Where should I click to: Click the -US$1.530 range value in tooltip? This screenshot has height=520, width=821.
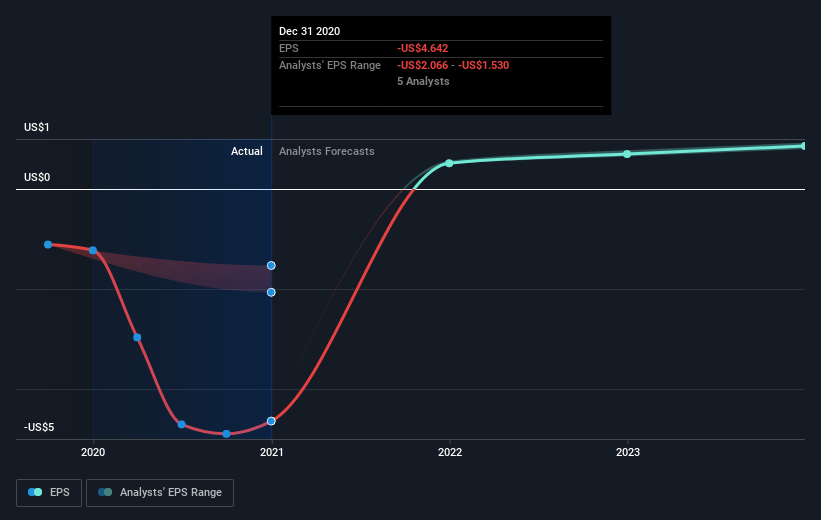[x=483, y=65]
